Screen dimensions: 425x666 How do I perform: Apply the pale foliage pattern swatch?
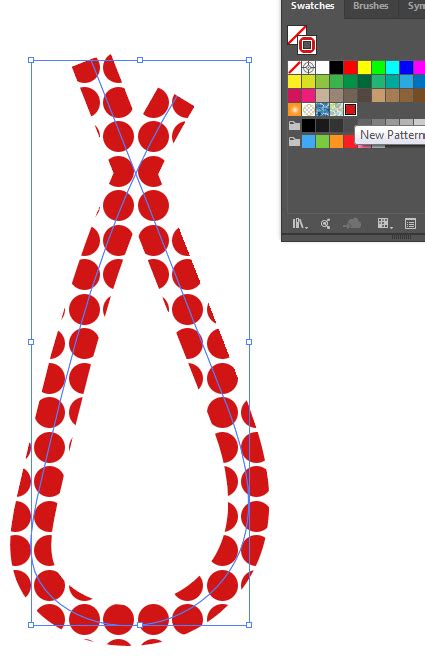336,110
